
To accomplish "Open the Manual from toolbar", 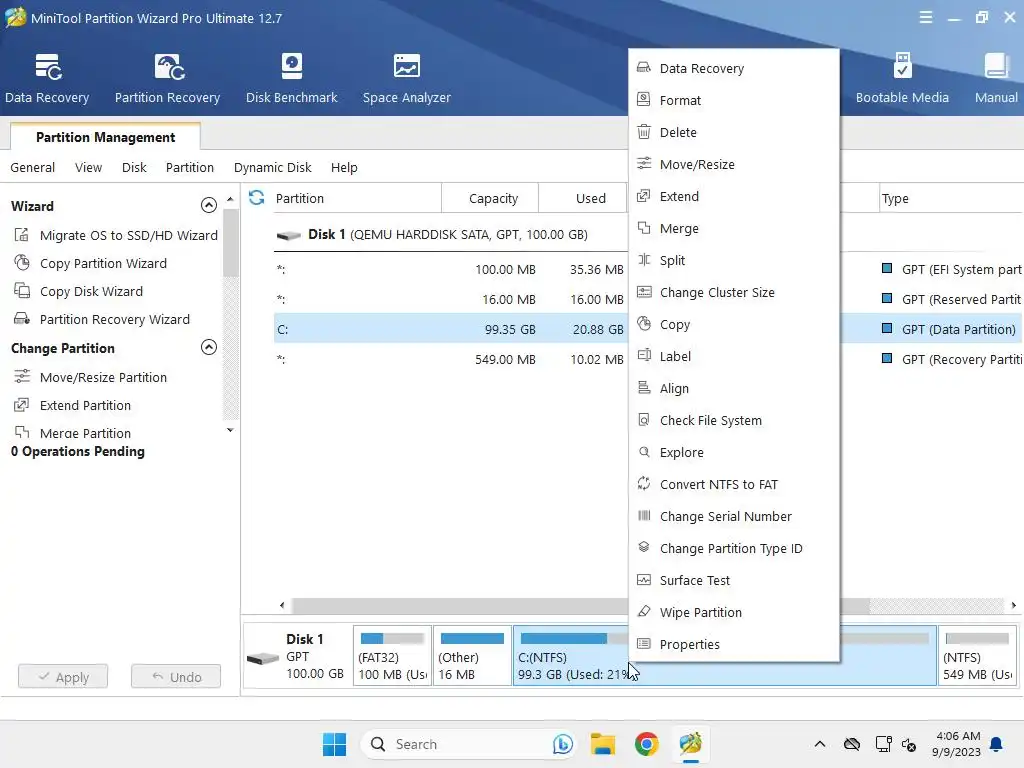I will [996, 78].
